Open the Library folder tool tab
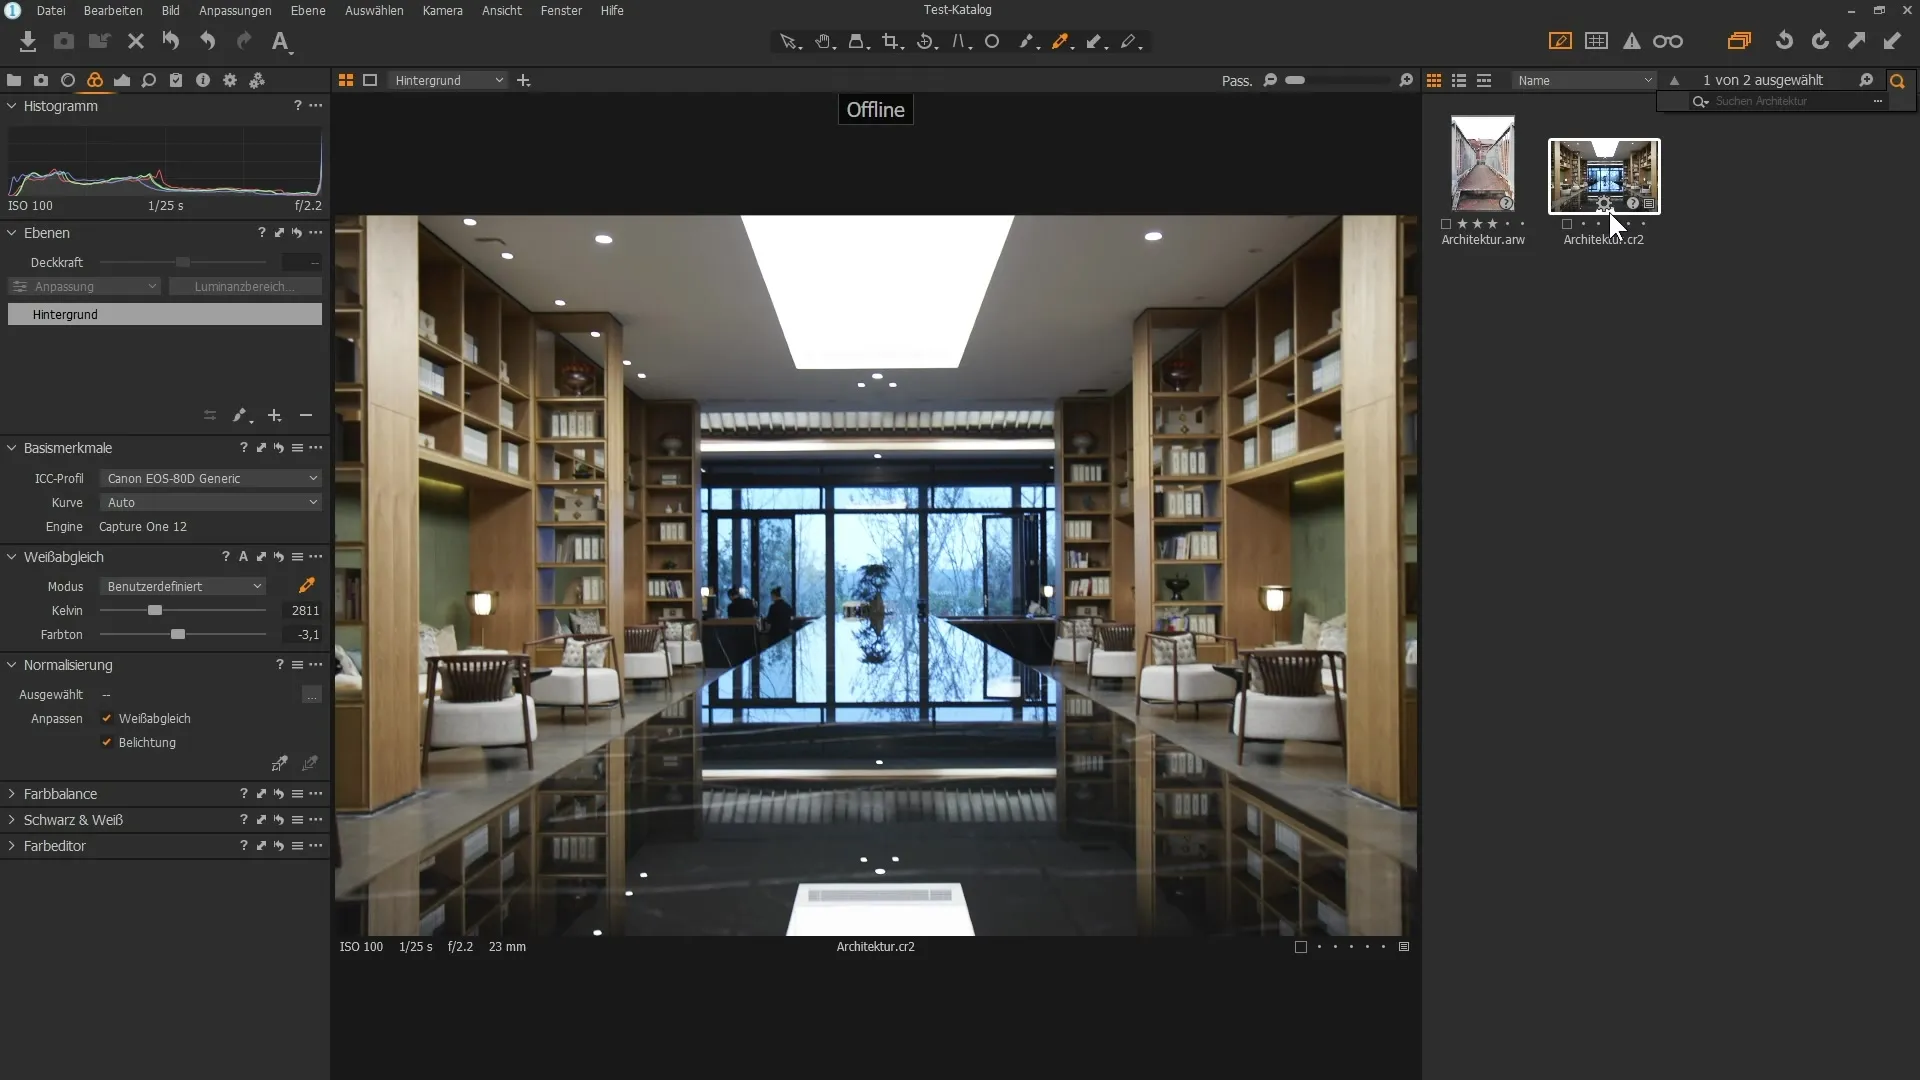1920x1080 pixels. click(x=14, y=80)
